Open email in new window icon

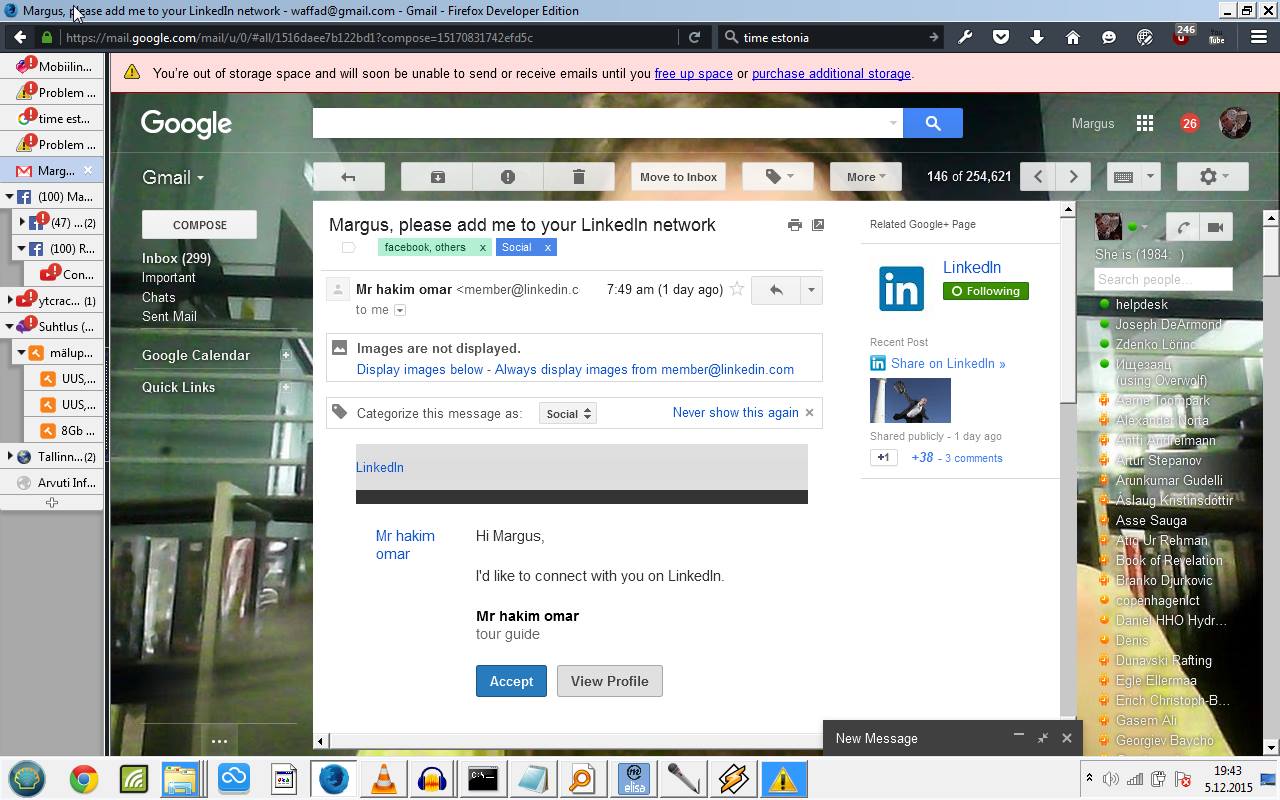tap(818, 225)
